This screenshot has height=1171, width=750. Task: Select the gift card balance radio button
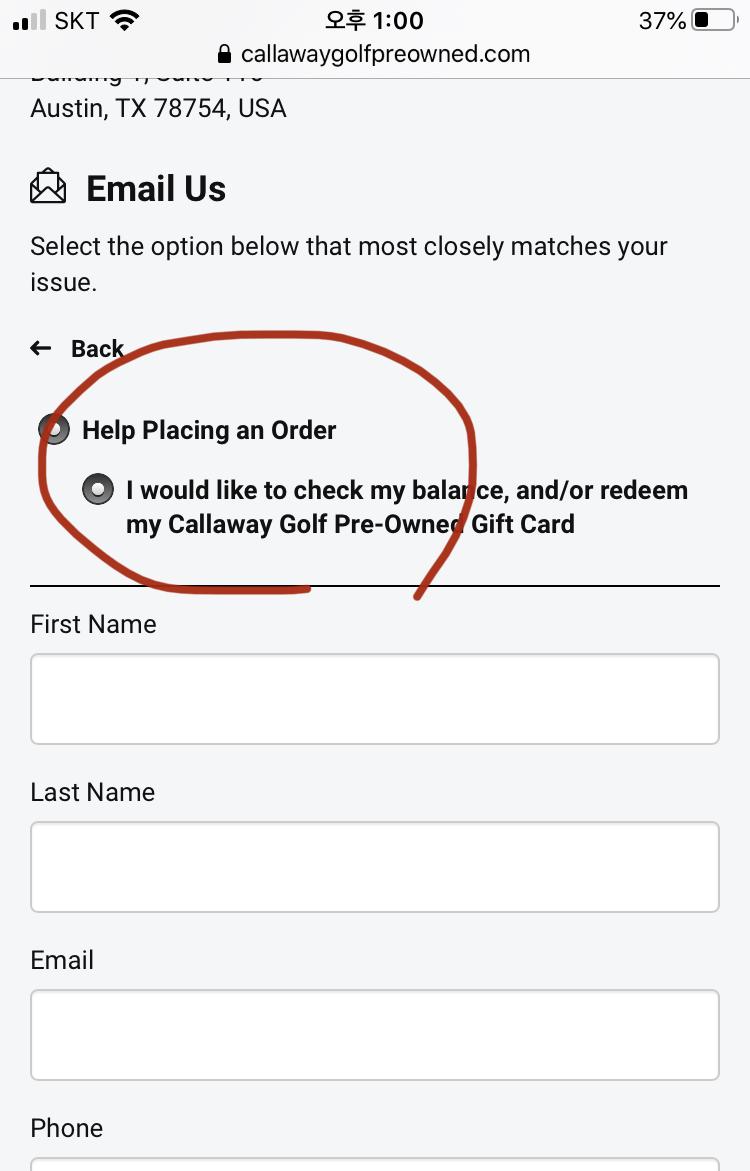click(97, 489)
